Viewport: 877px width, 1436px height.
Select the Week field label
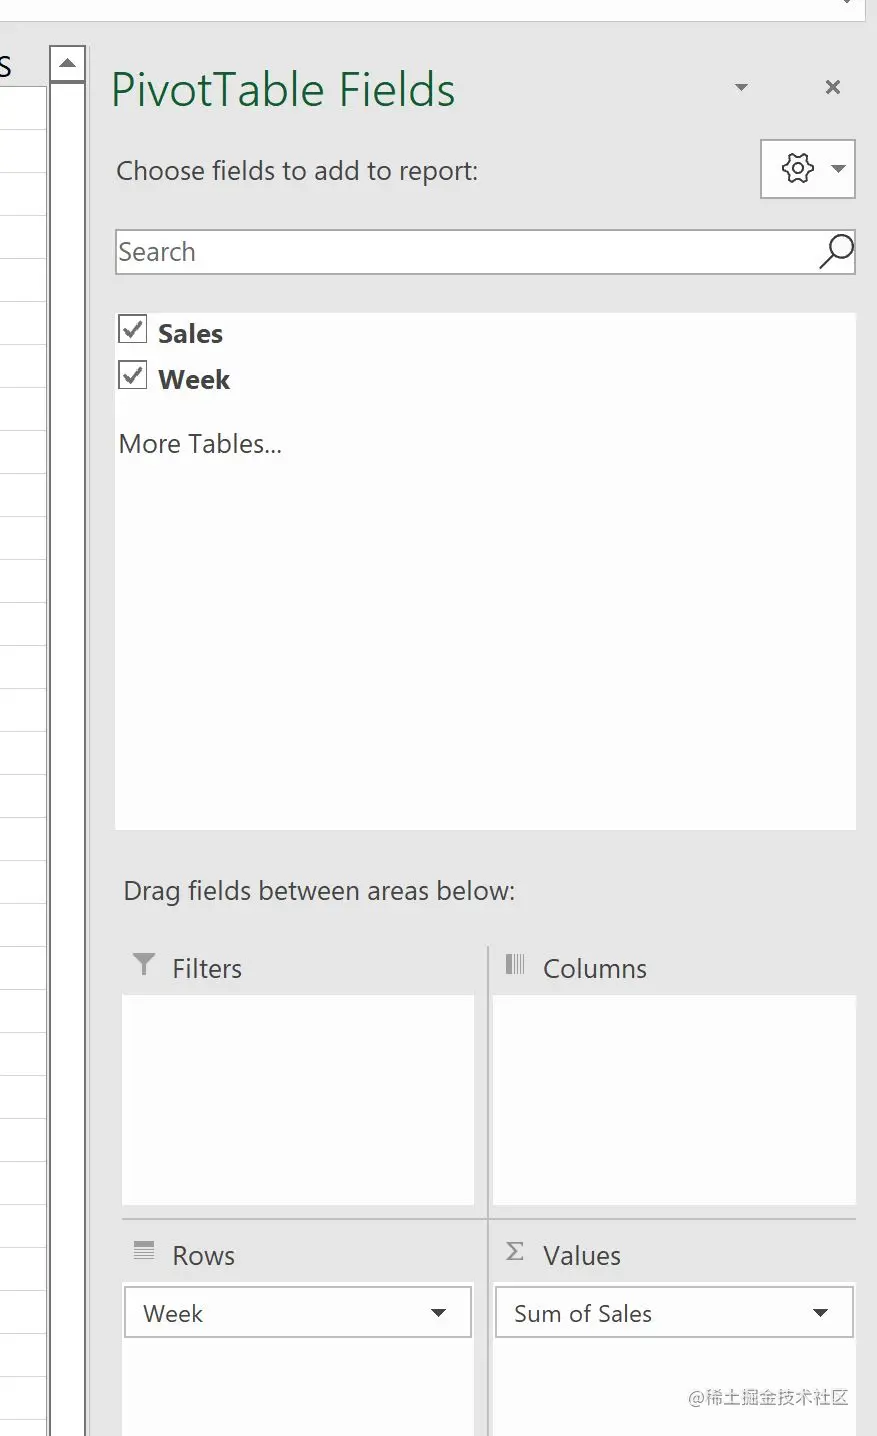pyautogui.click(x=194, y=380)
